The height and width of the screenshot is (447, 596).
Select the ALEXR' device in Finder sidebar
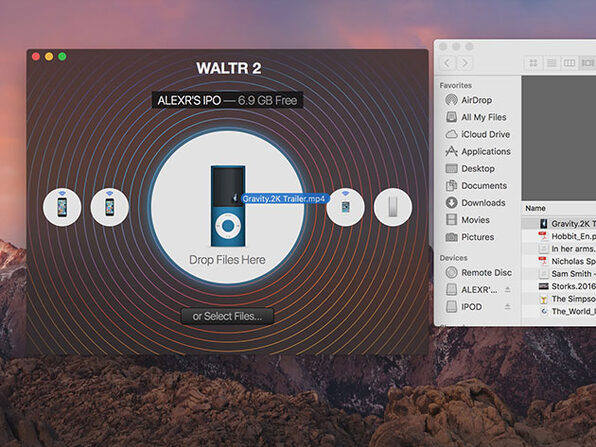tap(472, 290)
